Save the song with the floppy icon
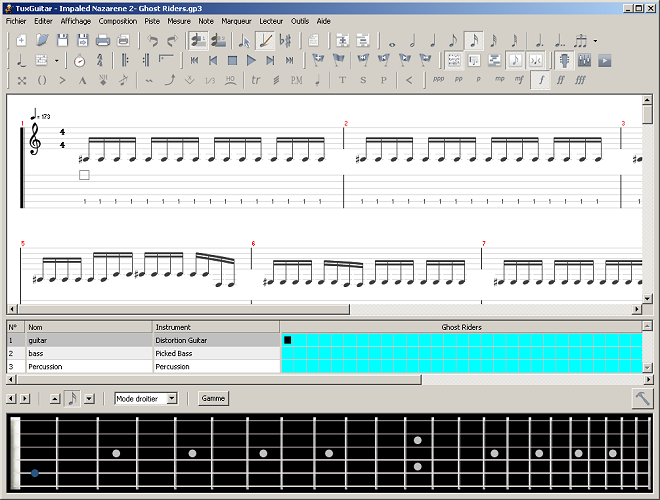The height and width of the screenshot is (500, 660). point(62,40)
